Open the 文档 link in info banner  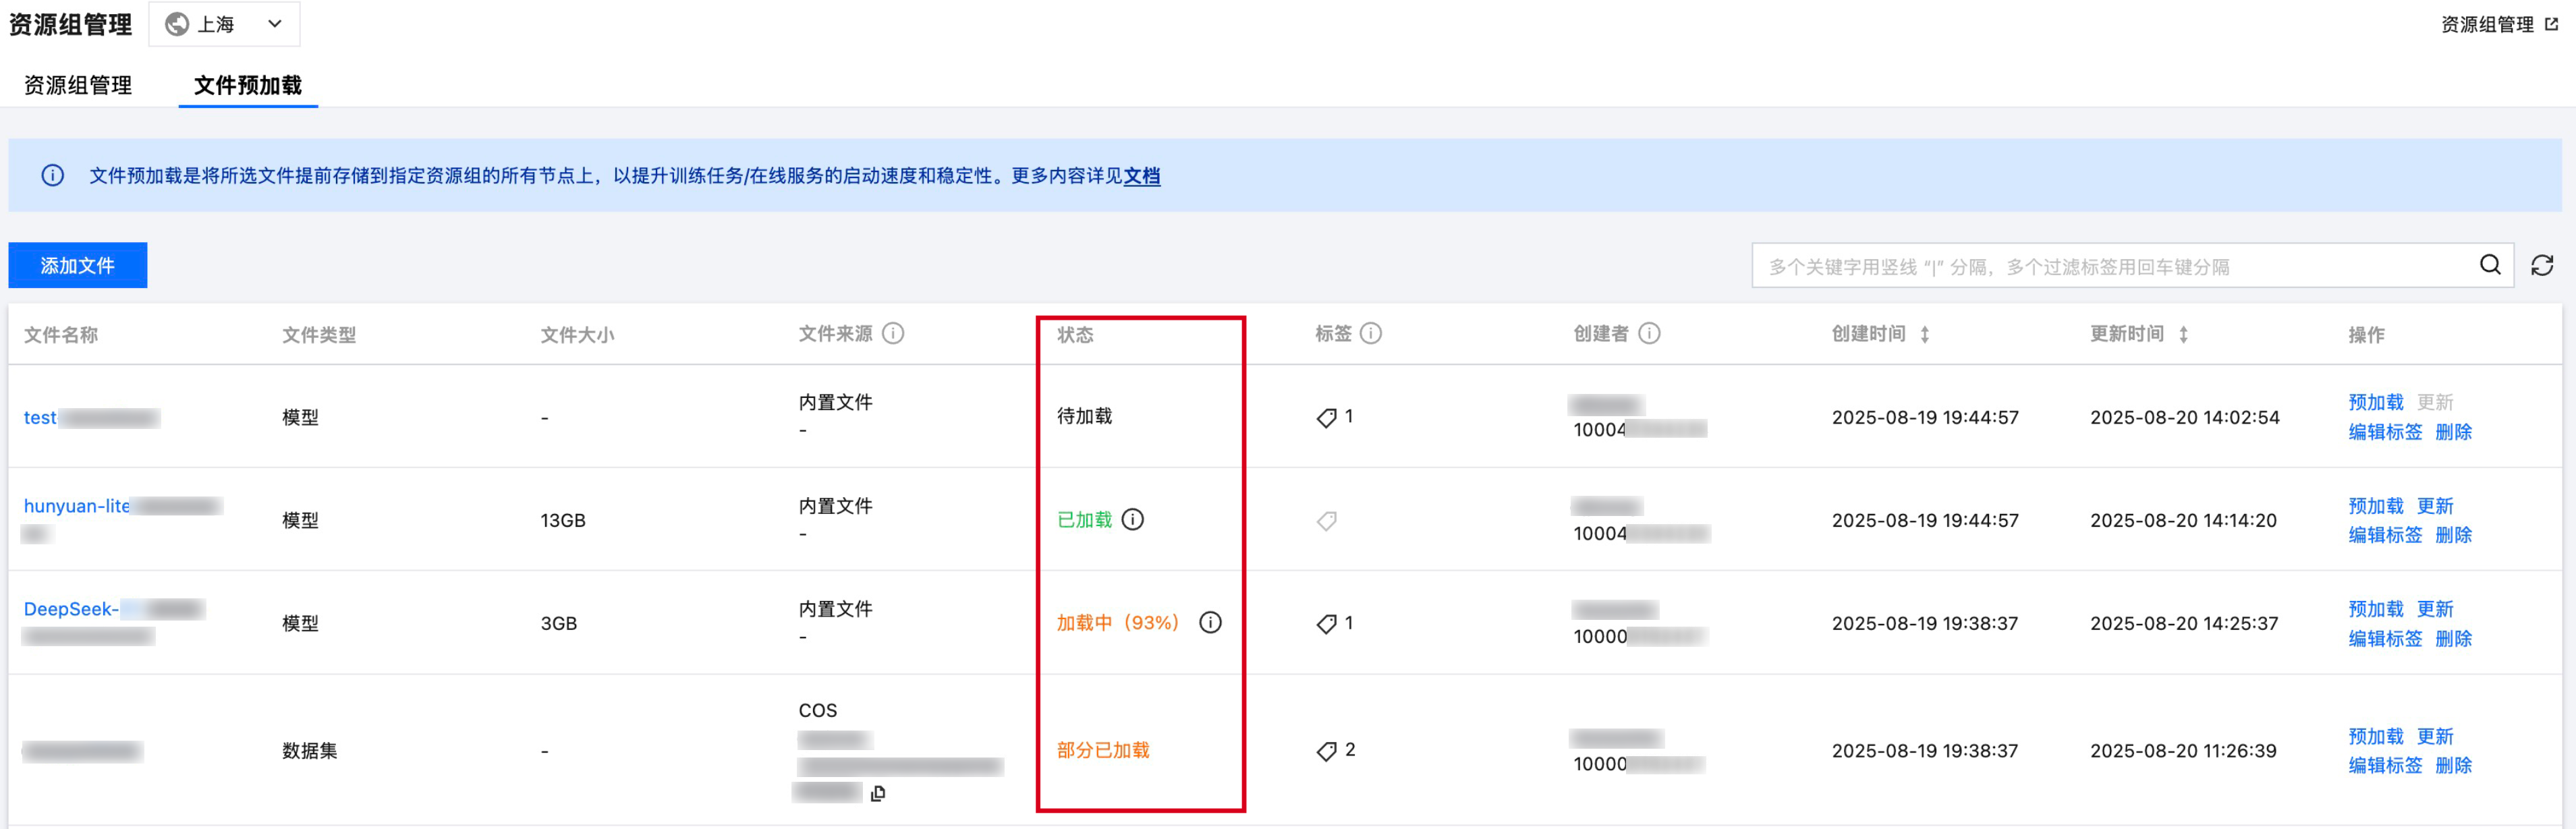pyautogui.click(x=1141, y=176)
